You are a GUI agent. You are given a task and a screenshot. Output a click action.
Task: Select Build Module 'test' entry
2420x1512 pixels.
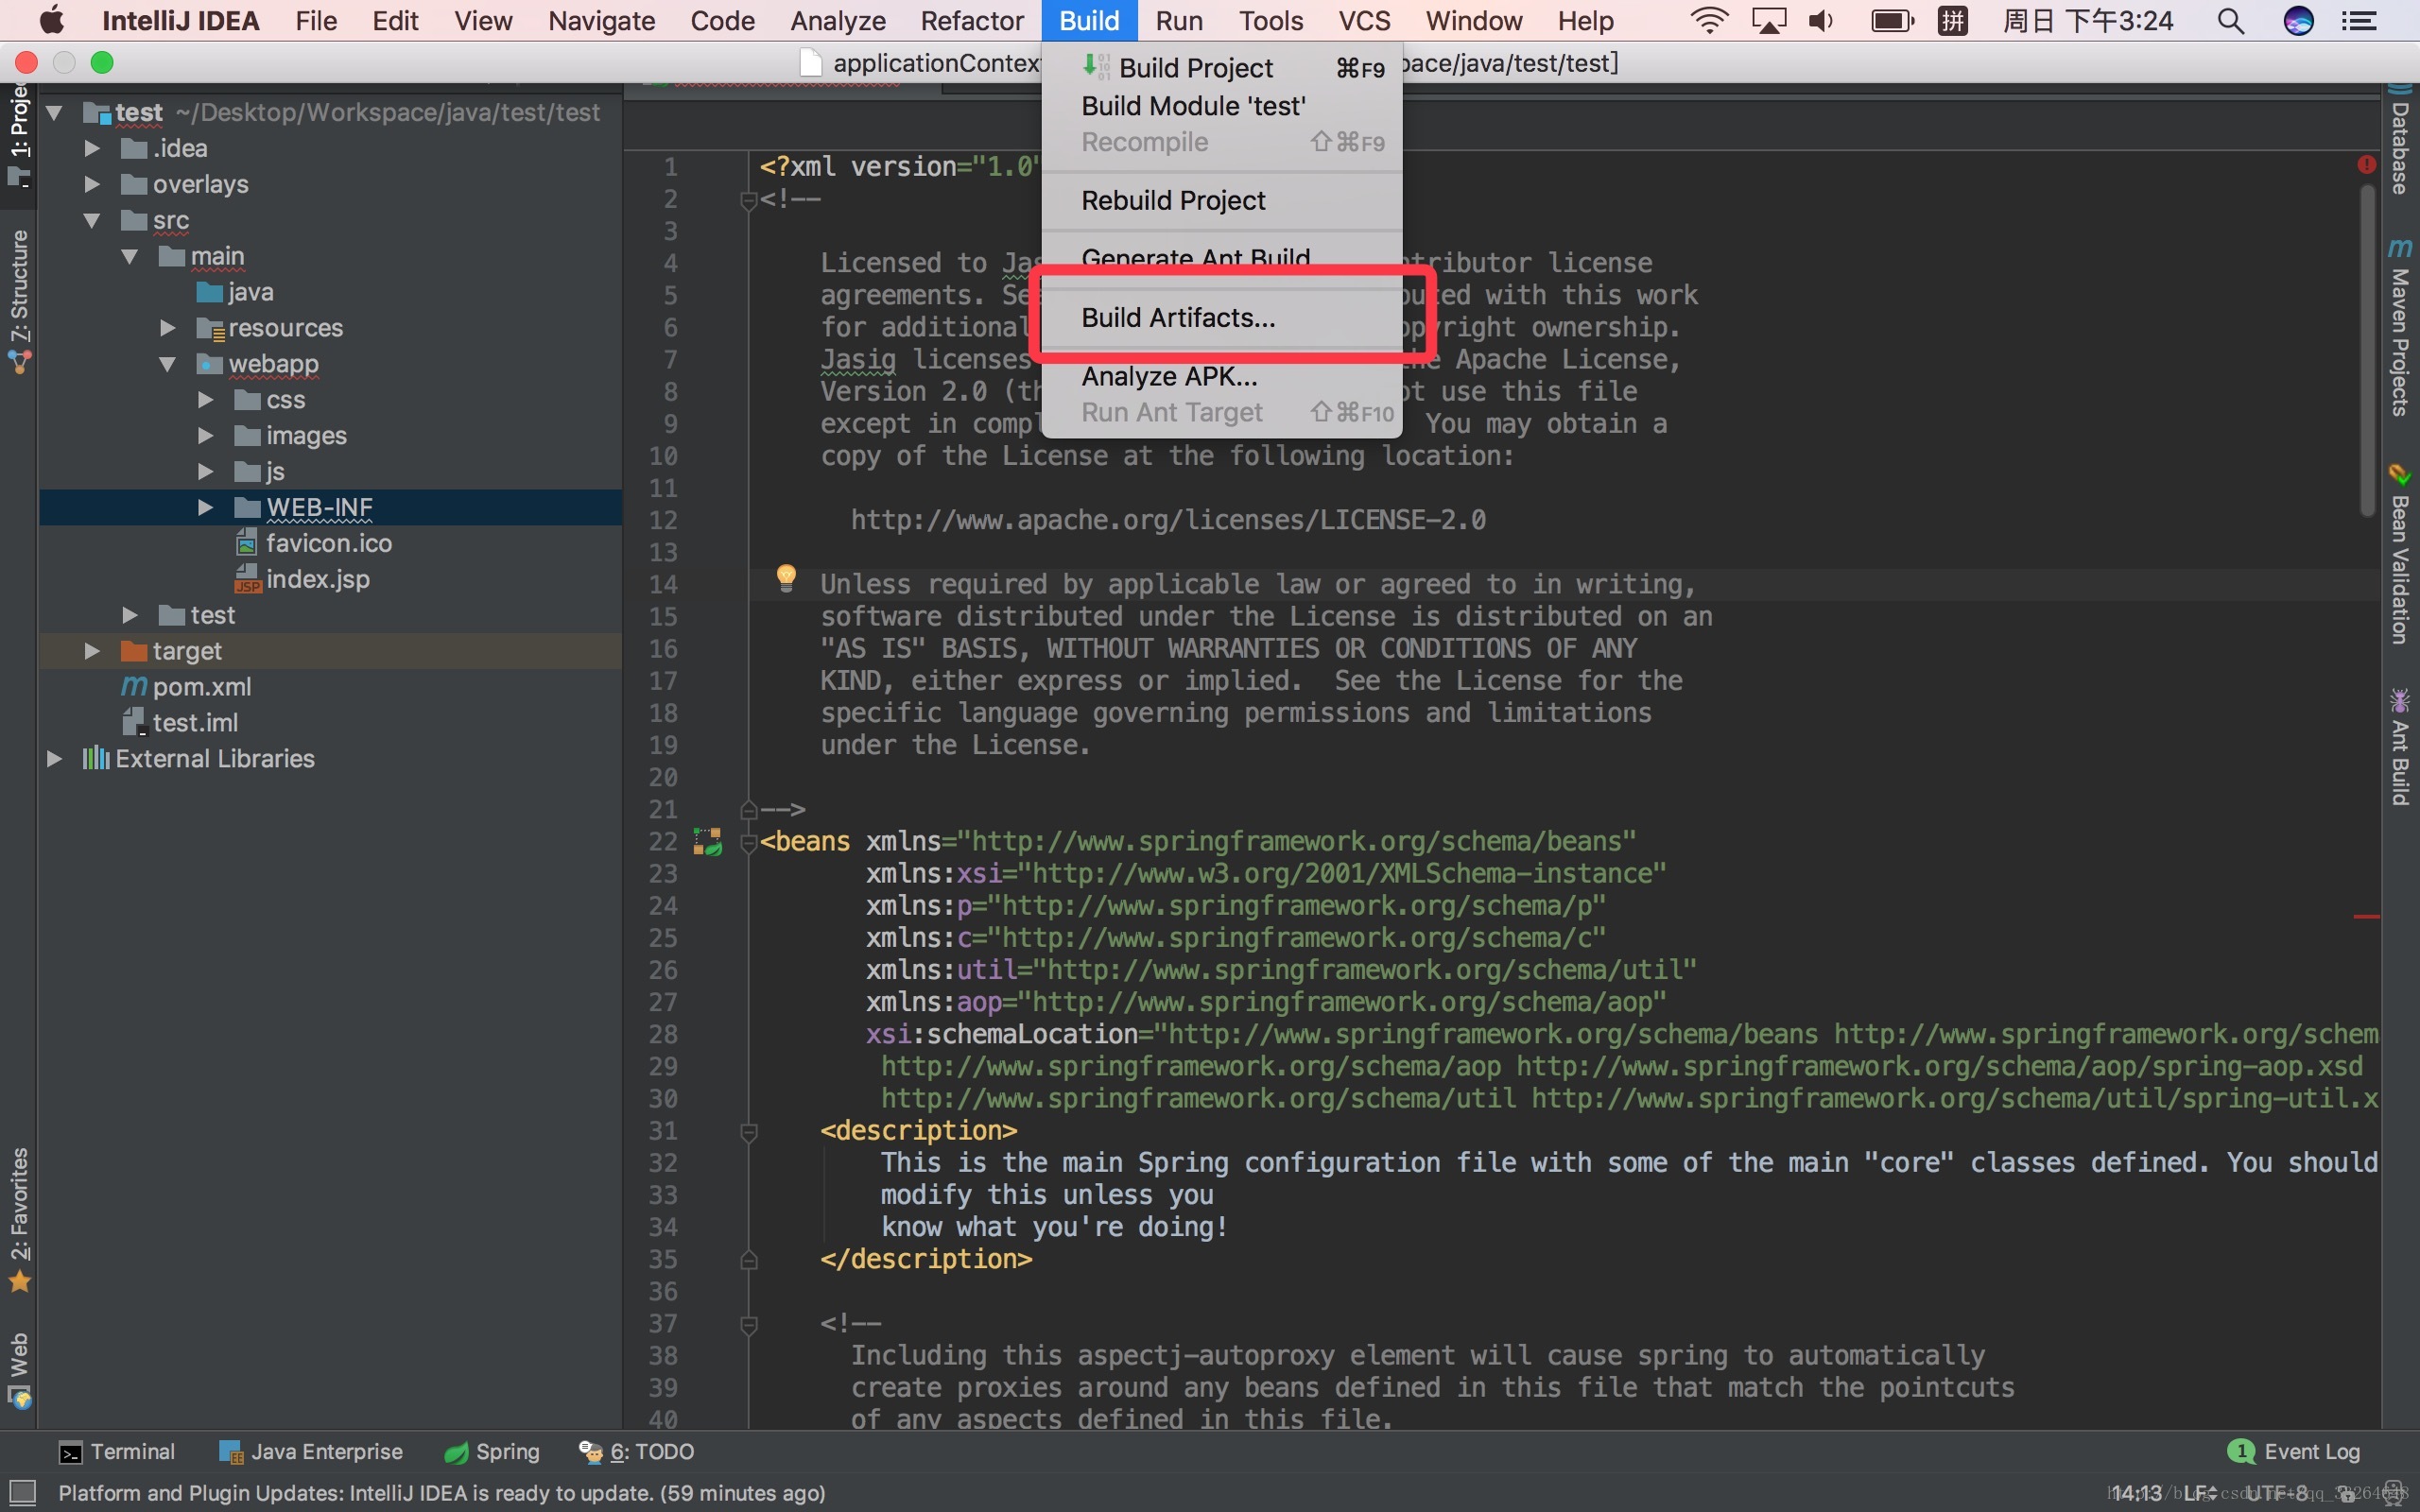(1222, 106)
